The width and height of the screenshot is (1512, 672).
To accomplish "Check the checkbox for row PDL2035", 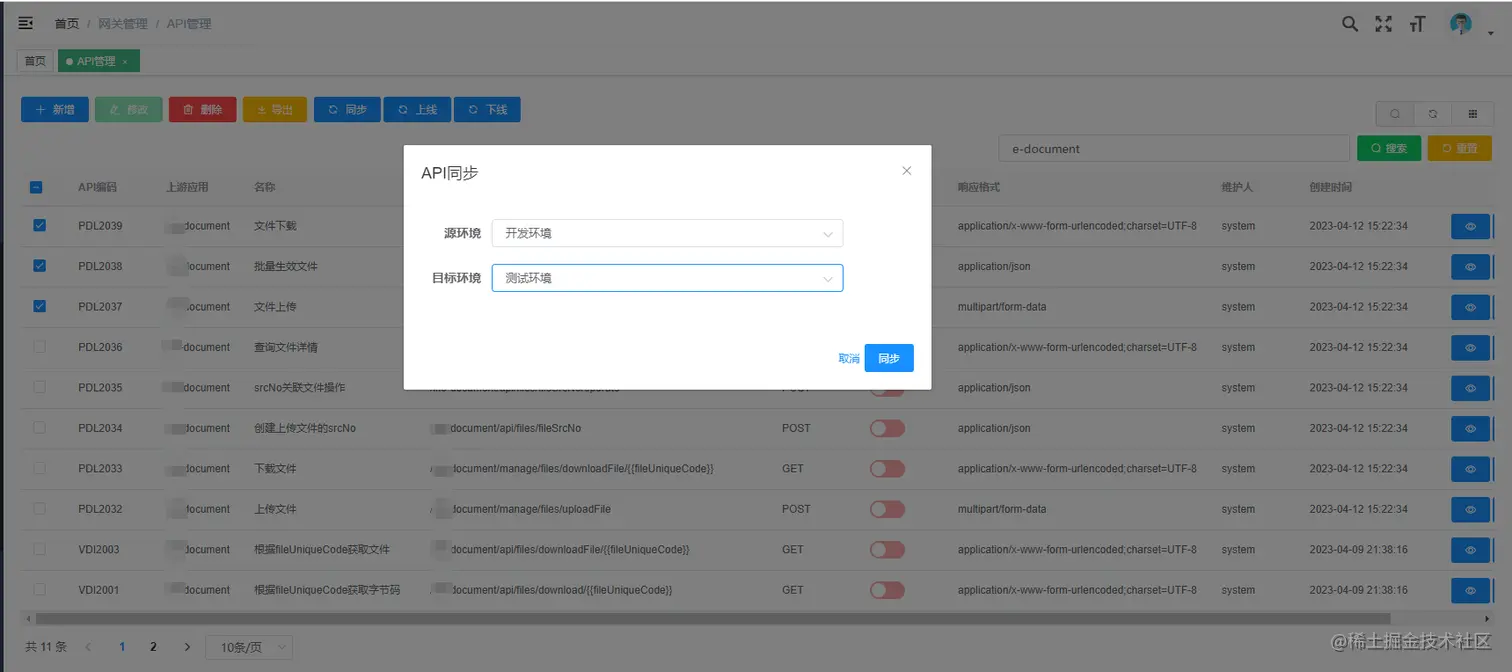I will pos(40,387).
